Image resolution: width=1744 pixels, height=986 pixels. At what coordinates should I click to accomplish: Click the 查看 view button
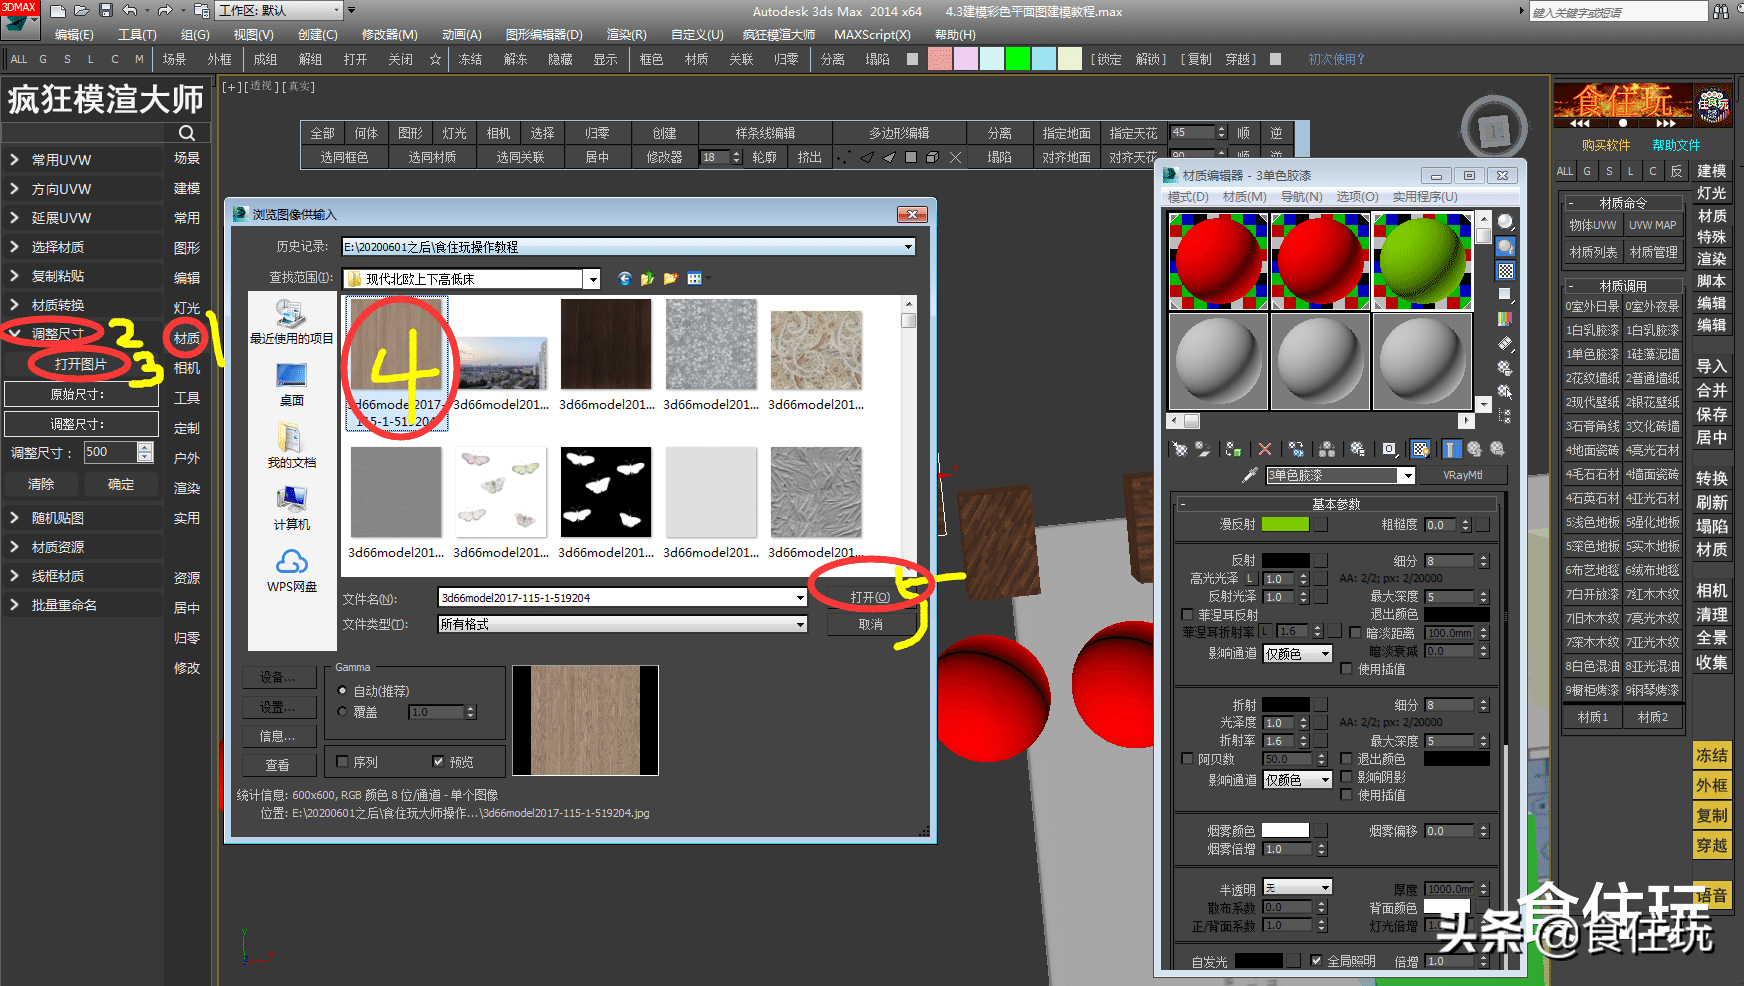(x=278, y=765)
